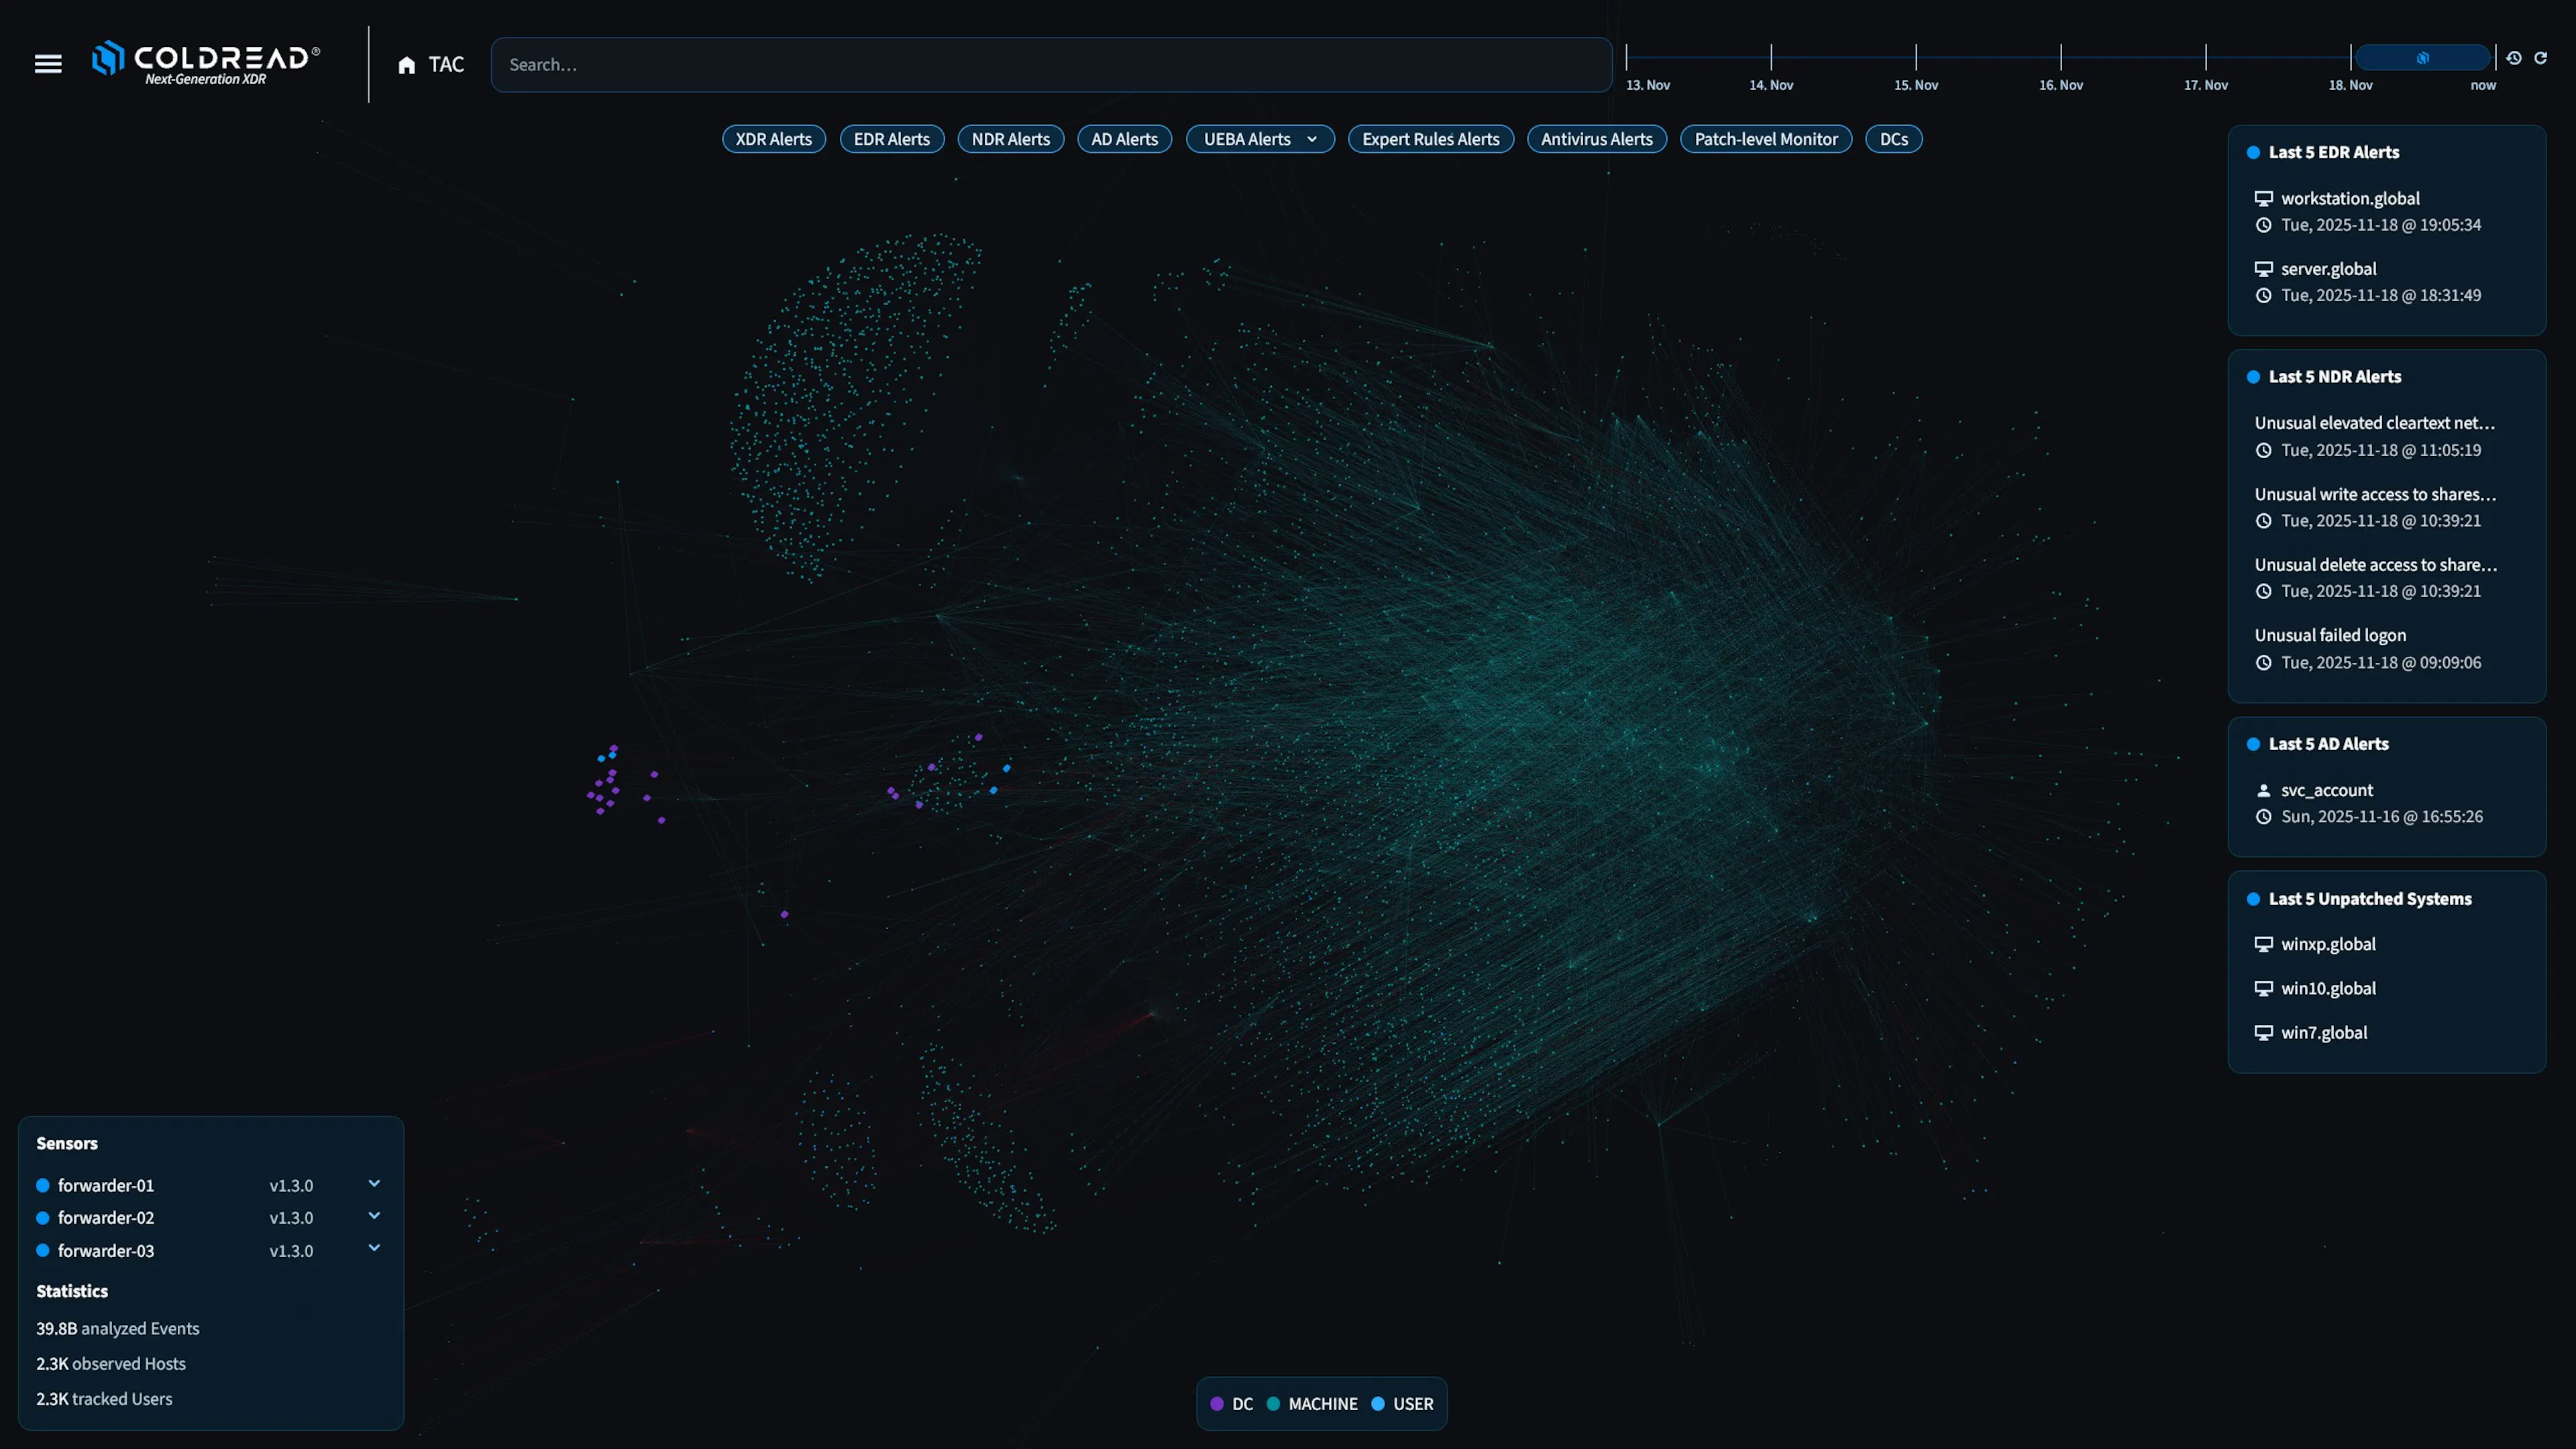The width and height of the screenshot is (2576, 1449).
Task: Expand forwarder-03 sensor details
Action: 374,1248
